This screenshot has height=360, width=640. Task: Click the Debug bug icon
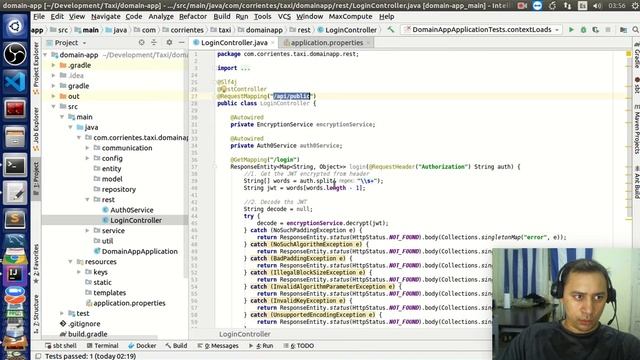point(583,30)
